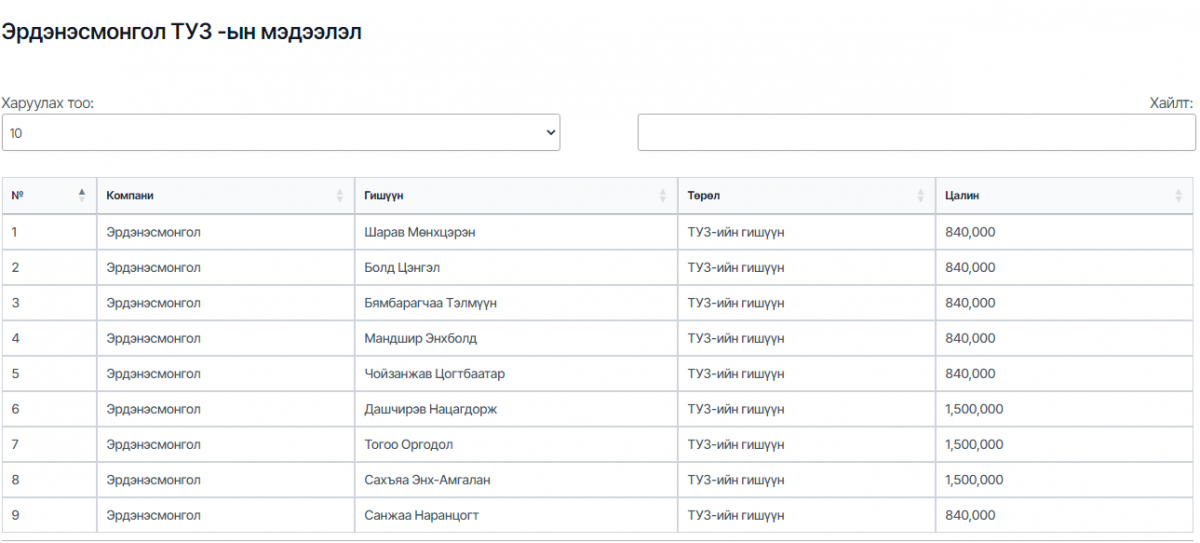Screen dimensions: 1200x543
Task: Open the Харуулах тоо dropdown
Action: 281,132
